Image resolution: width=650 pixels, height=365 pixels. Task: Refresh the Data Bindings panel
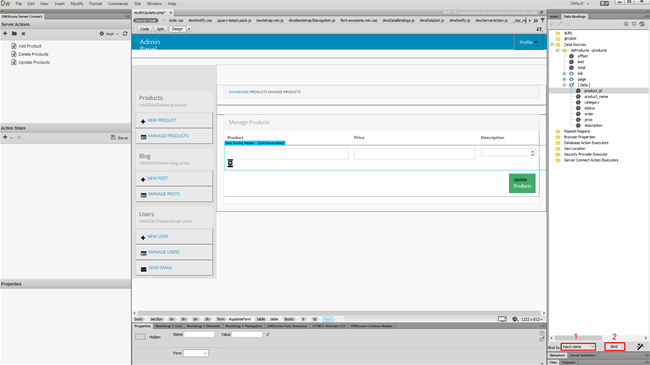[x=642, y=24]
